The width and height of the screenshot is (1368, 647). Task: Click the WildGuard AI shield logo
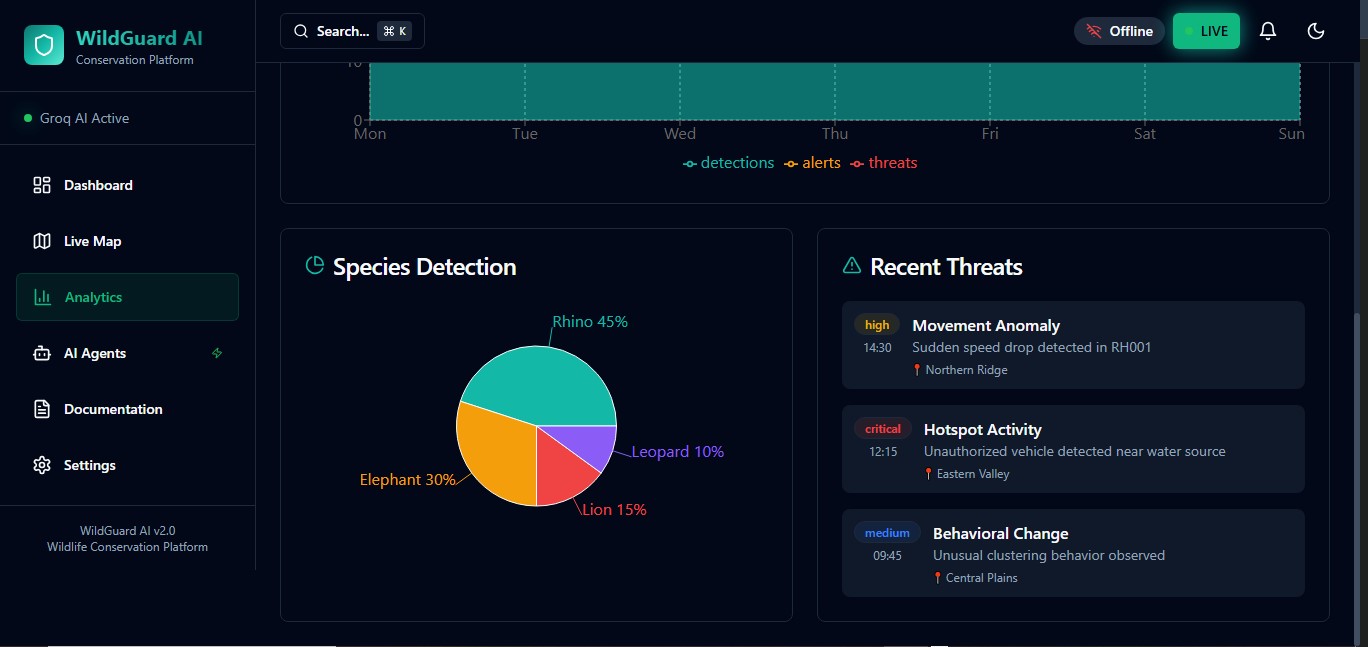43,45
